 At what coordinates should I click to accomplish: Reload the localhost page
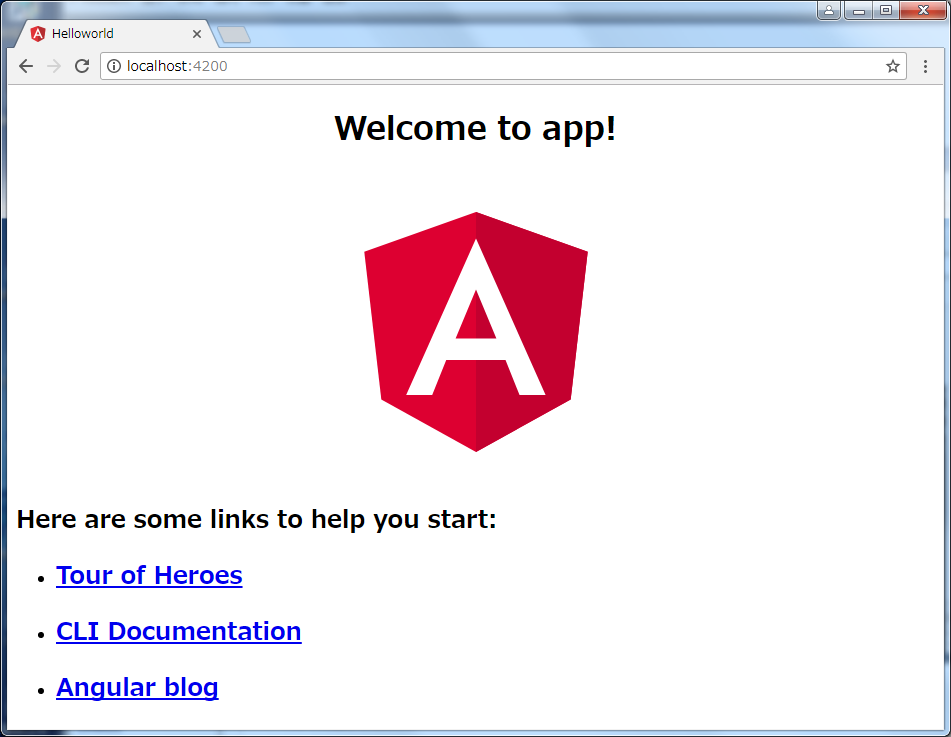[82, 66]
